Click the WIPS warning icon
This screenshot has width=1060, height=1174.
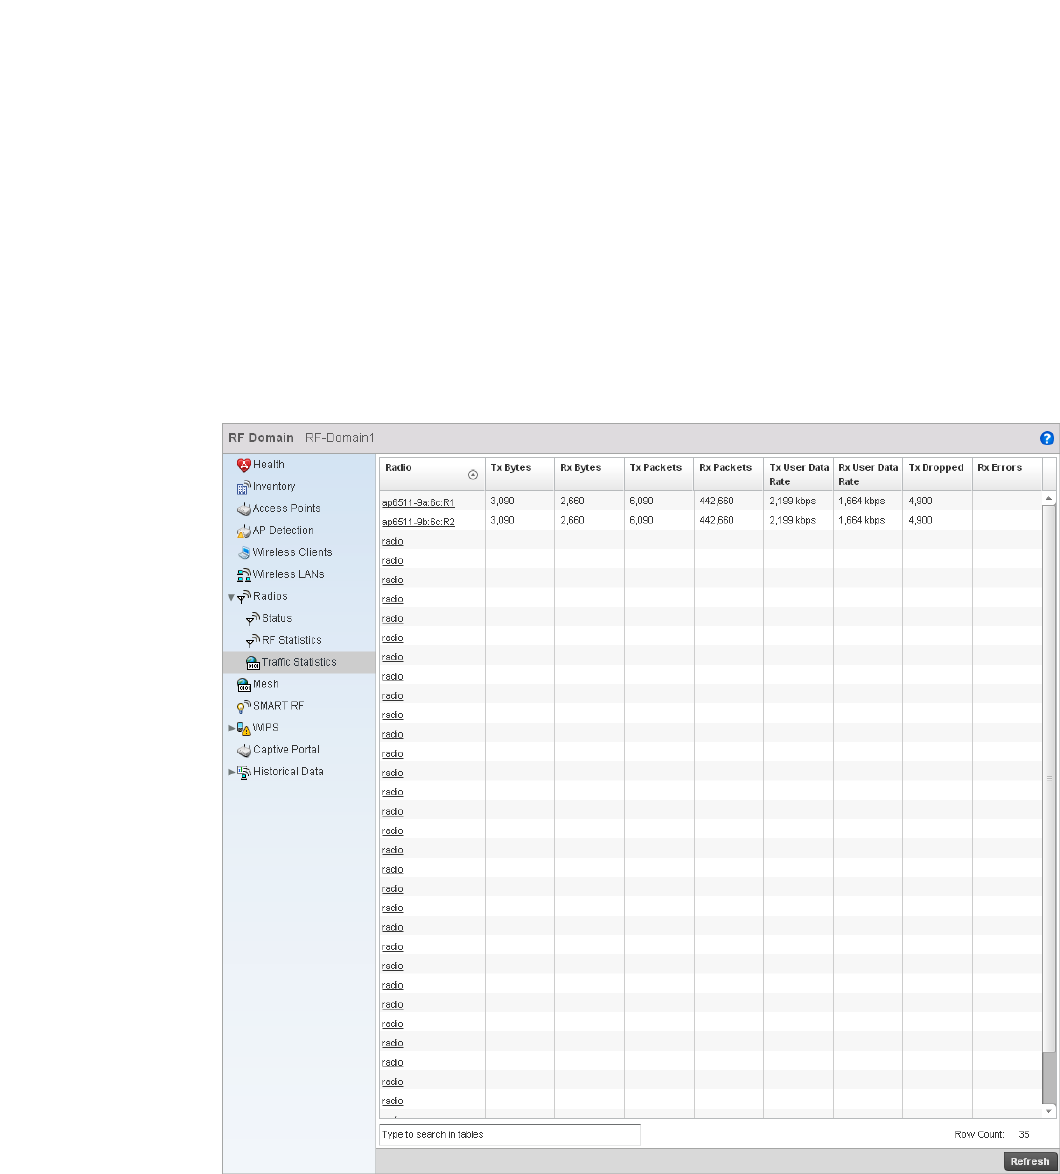(243, 729)
